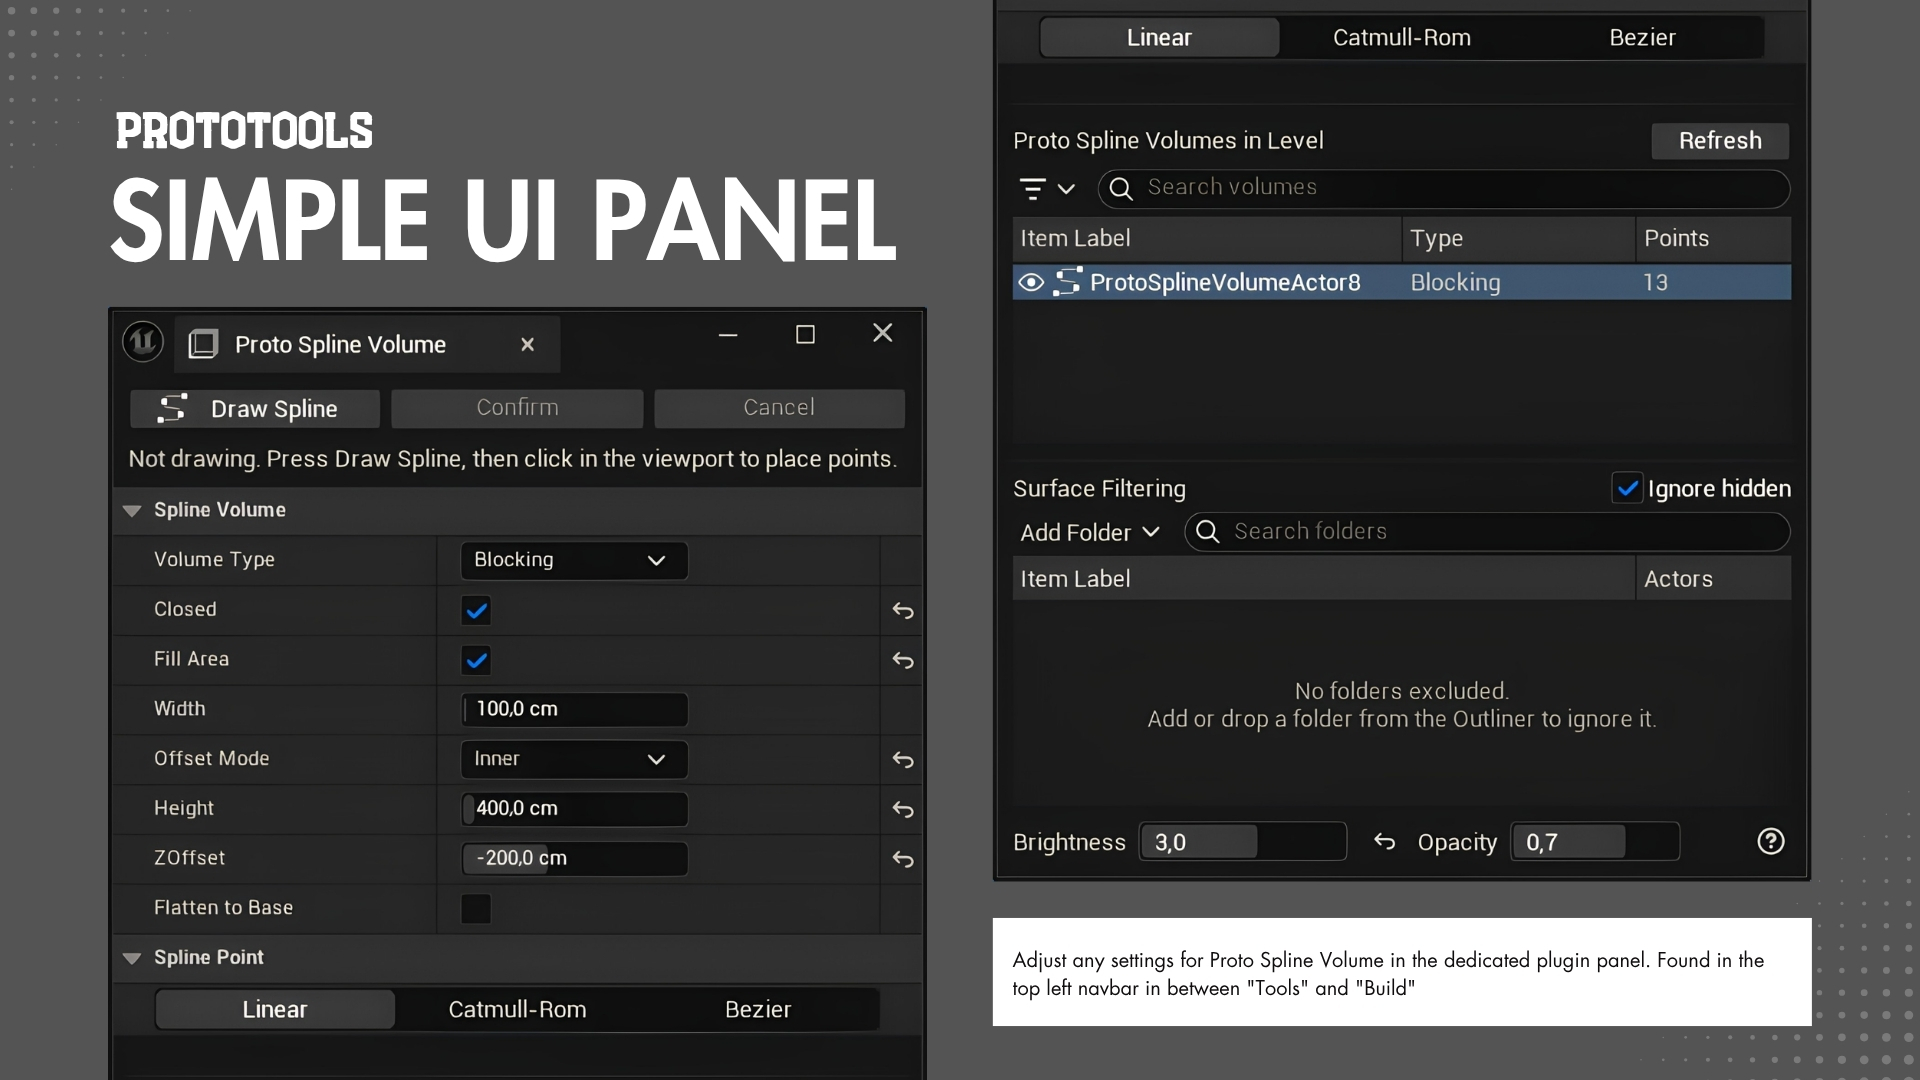Open the Volume Type Blocking dropdown

click(574, 560)
